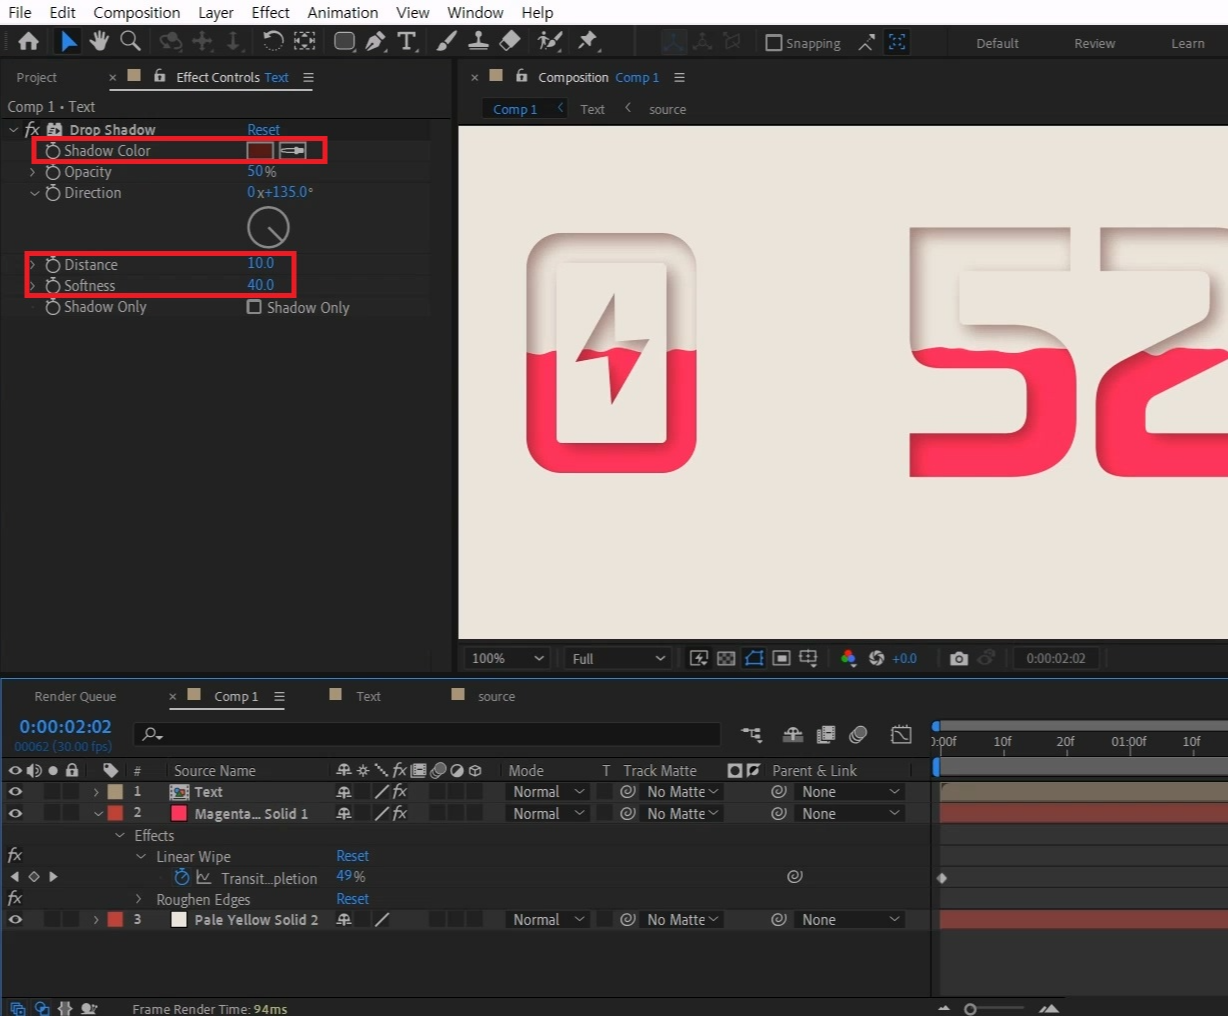1228x1016 pixels.
Task: Reset the Linear Wipe effect
Action: [x=352, y=856]
